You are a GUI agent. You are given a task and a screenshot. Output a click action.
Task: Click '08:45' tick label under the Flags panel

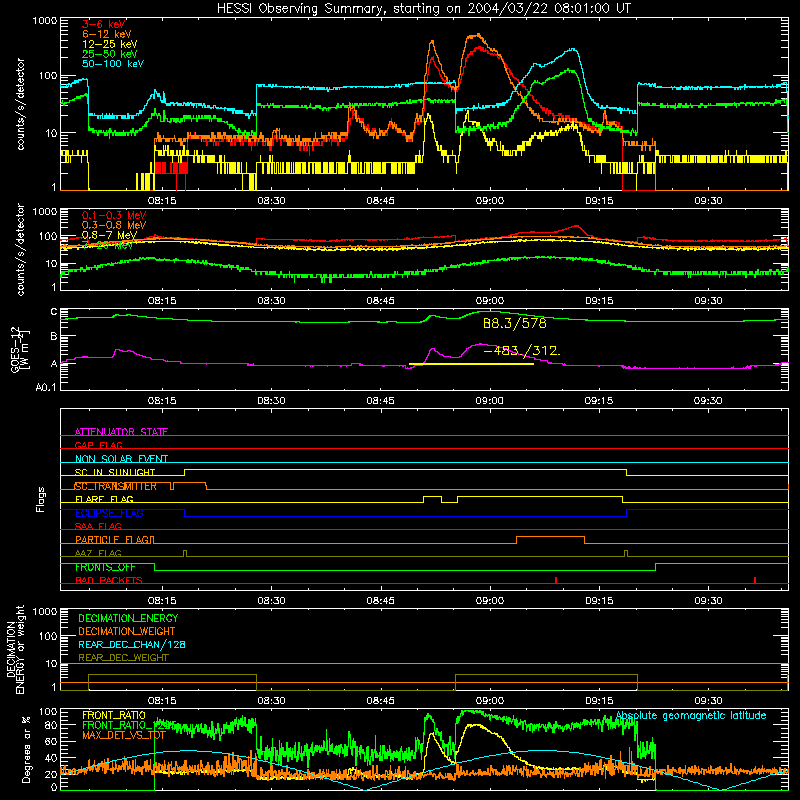pyautogui.click(x=381, y=601)
